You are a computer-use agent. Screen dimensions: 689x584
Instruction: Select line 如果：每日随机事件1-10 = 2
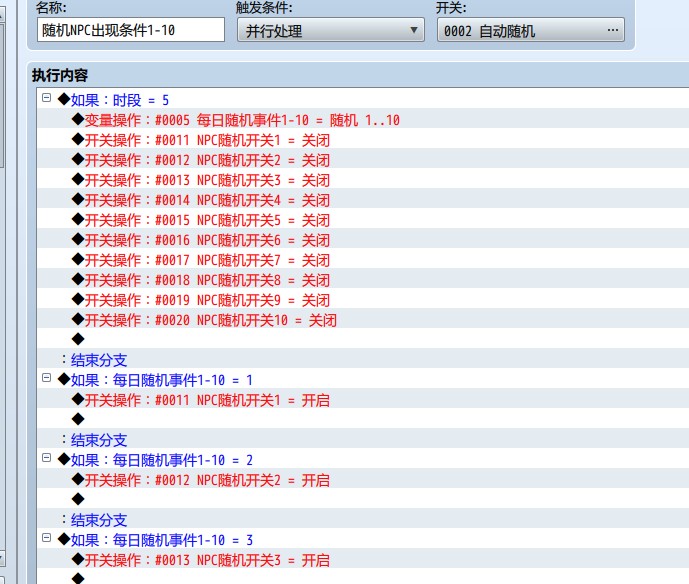coord(363,460)
